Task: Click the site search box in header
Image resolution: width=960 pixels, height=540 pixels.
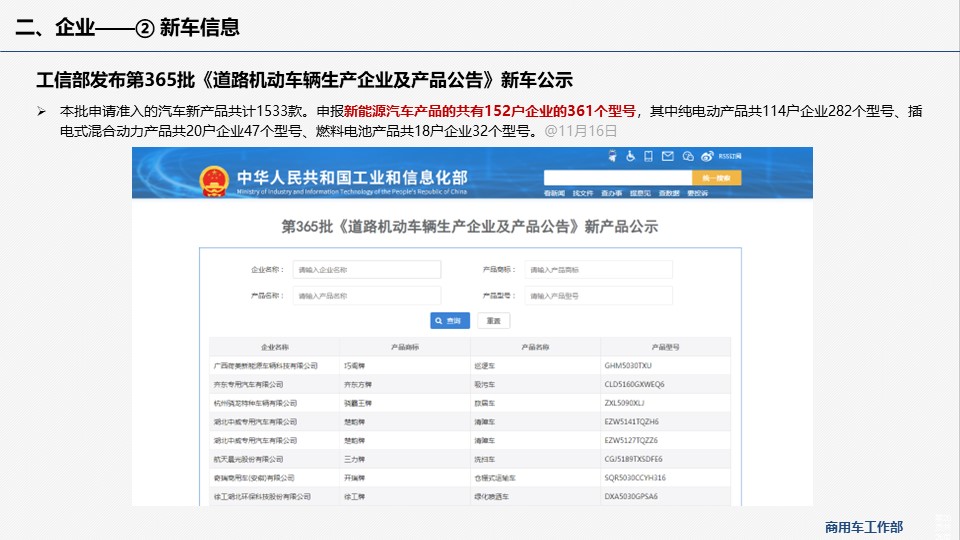Action: (618, 178)
